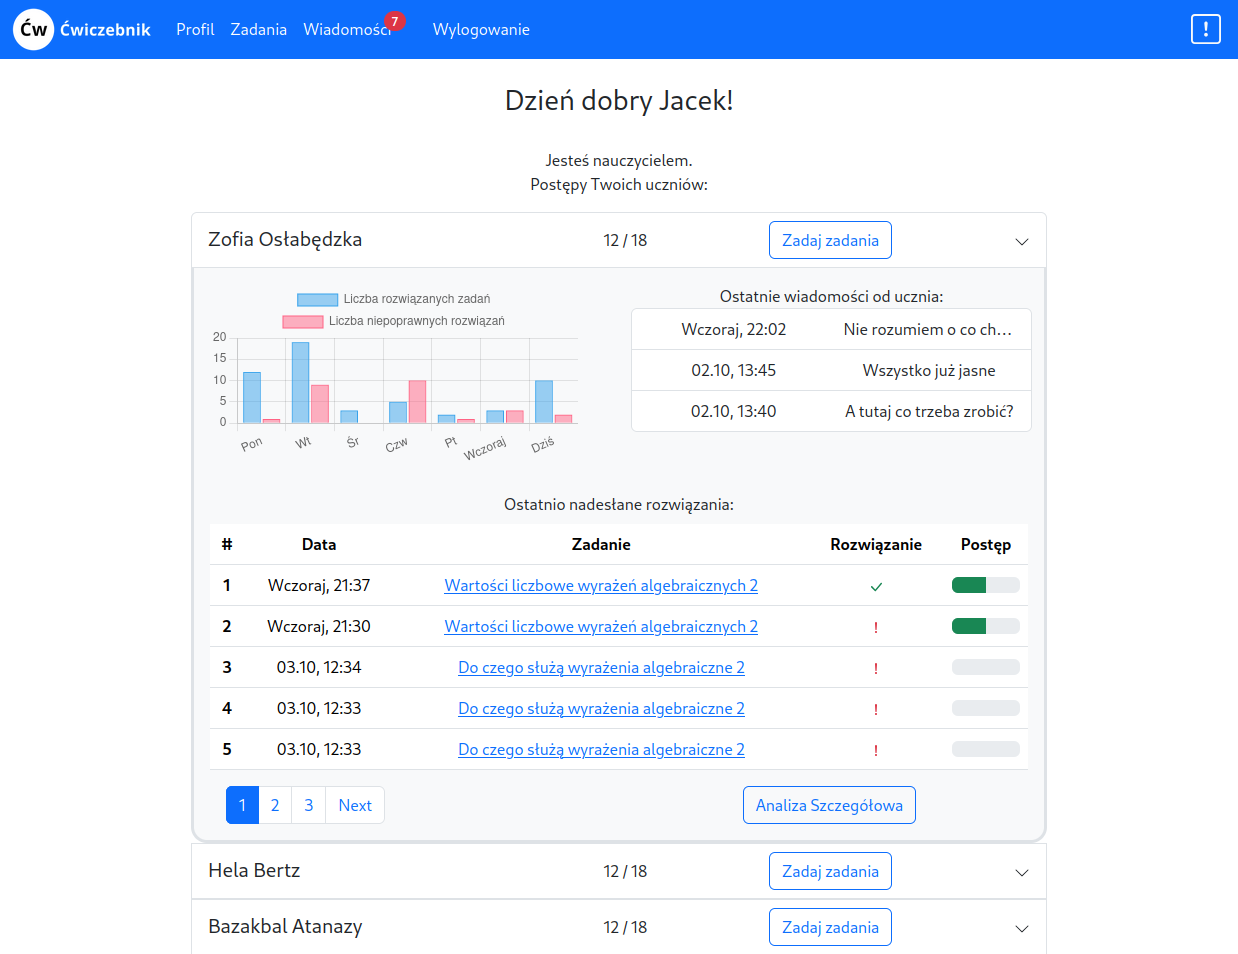1238x954 pixels.
Task: Open the exclamation alert icon in navbar
Action: click(x=1205, y=29)
